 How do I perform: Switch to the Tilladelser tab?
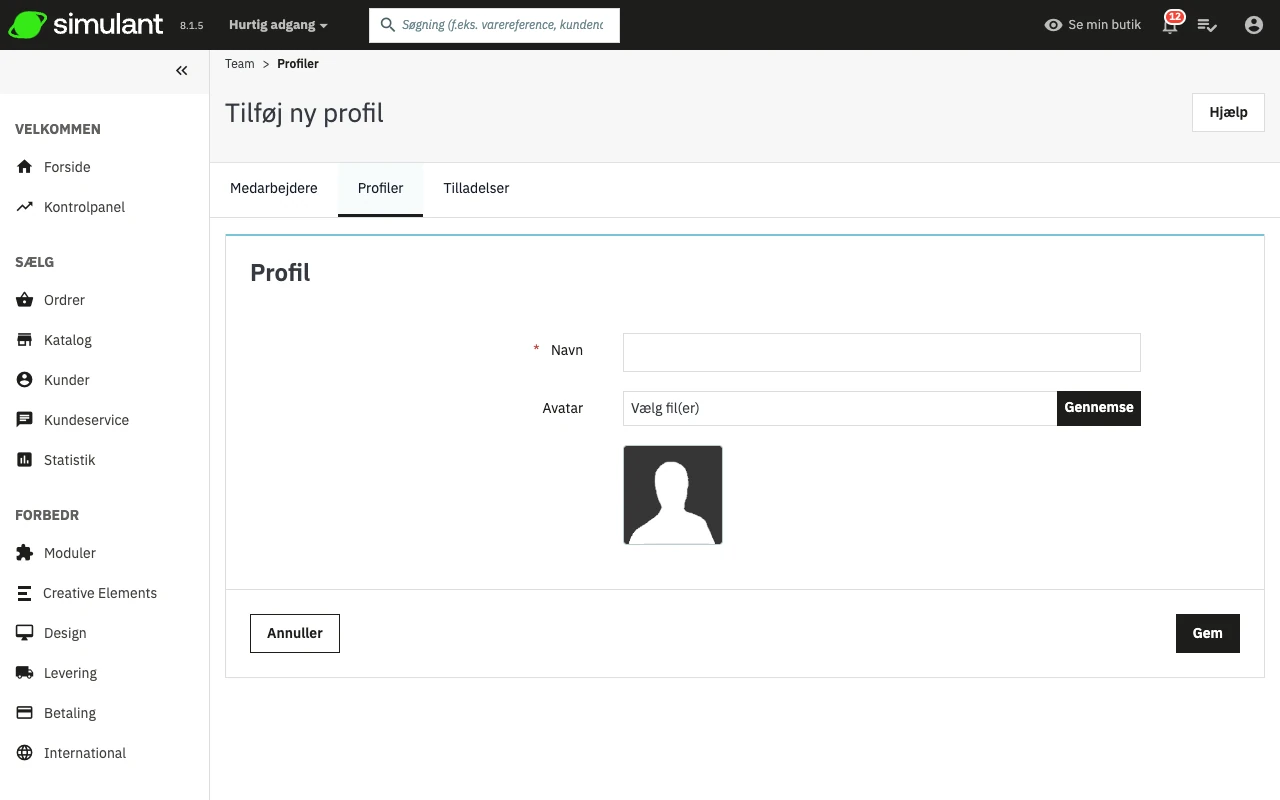476,188
